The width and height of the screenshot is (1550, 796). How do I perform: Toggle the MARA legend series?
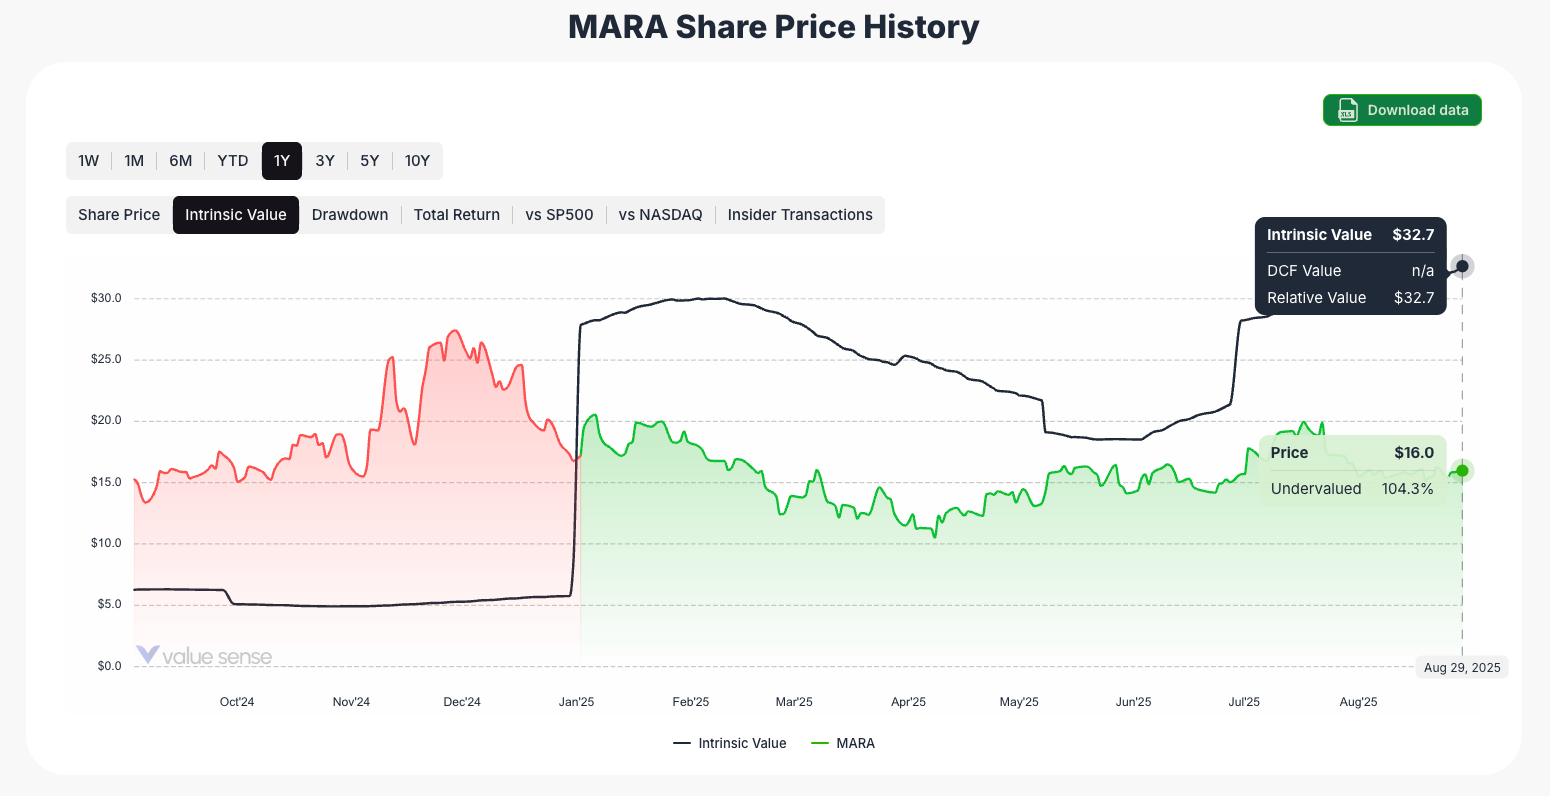843,743
